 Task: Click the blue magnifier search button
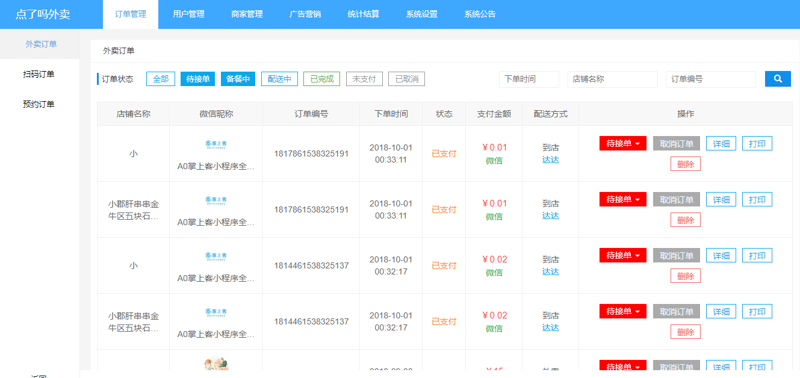pos(778,79)
